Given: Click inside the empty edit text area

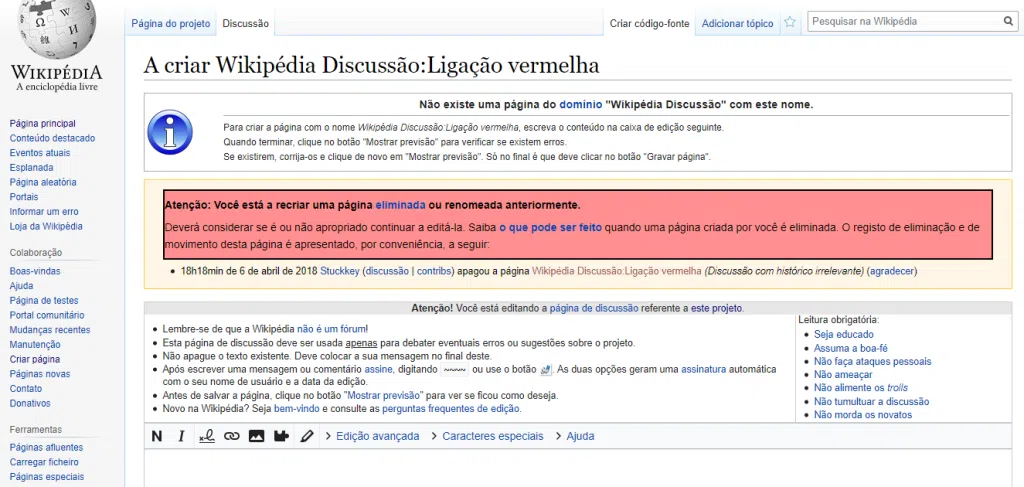Looking at the screenshot, I should (577, 467).
